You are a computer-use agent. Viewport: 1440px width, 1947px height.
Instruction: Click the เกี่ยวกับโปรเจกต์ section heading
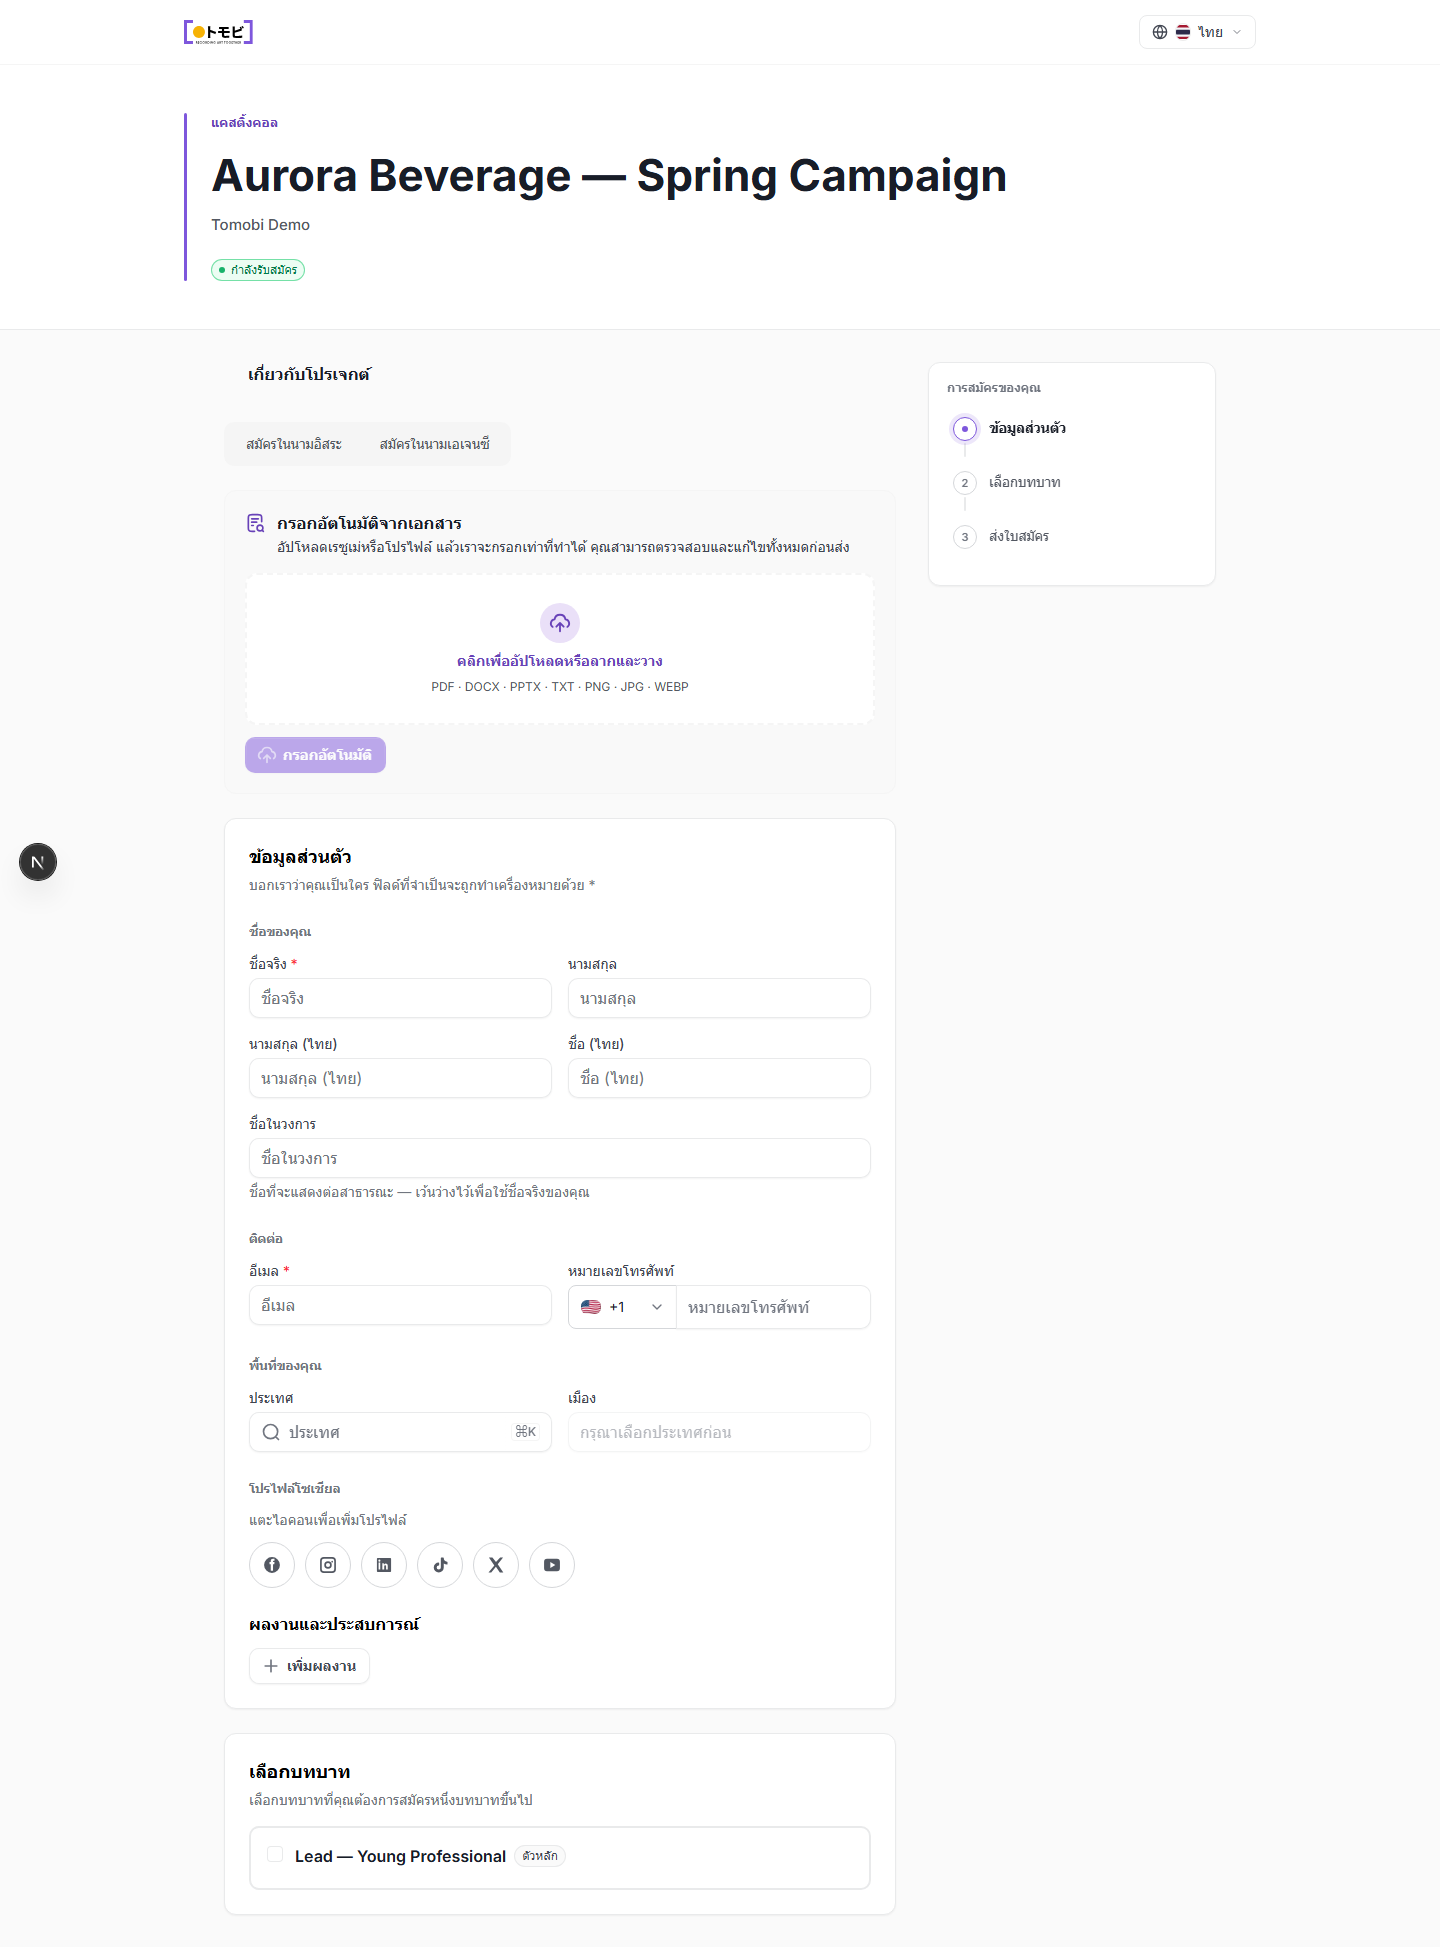[x=309, y=375]
